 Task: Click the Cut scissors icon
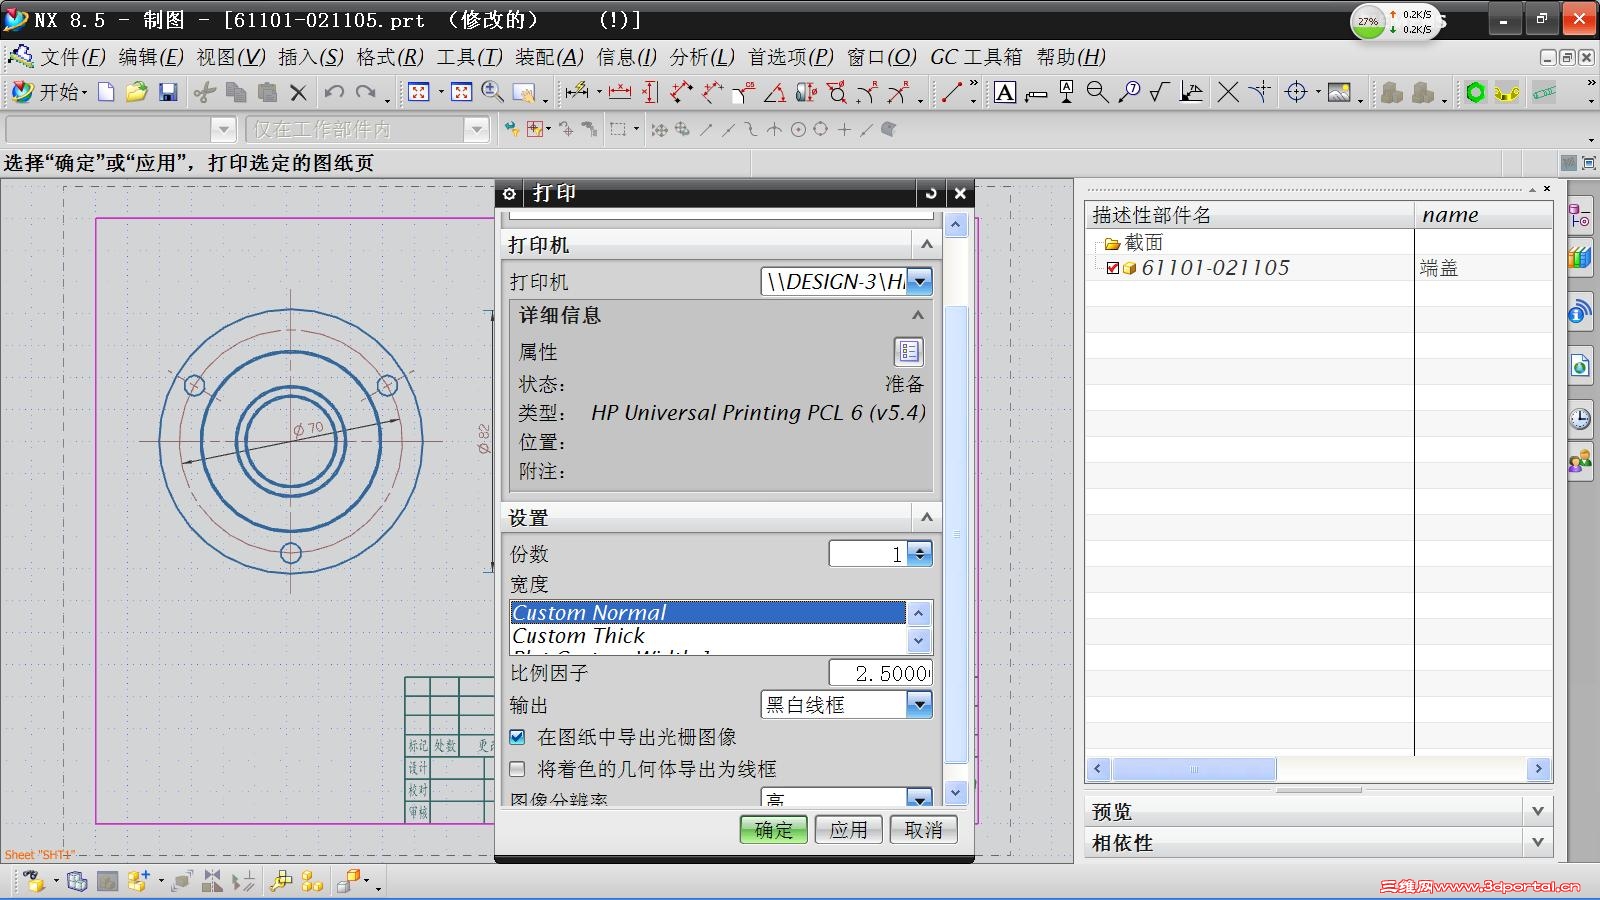point(205,93)
